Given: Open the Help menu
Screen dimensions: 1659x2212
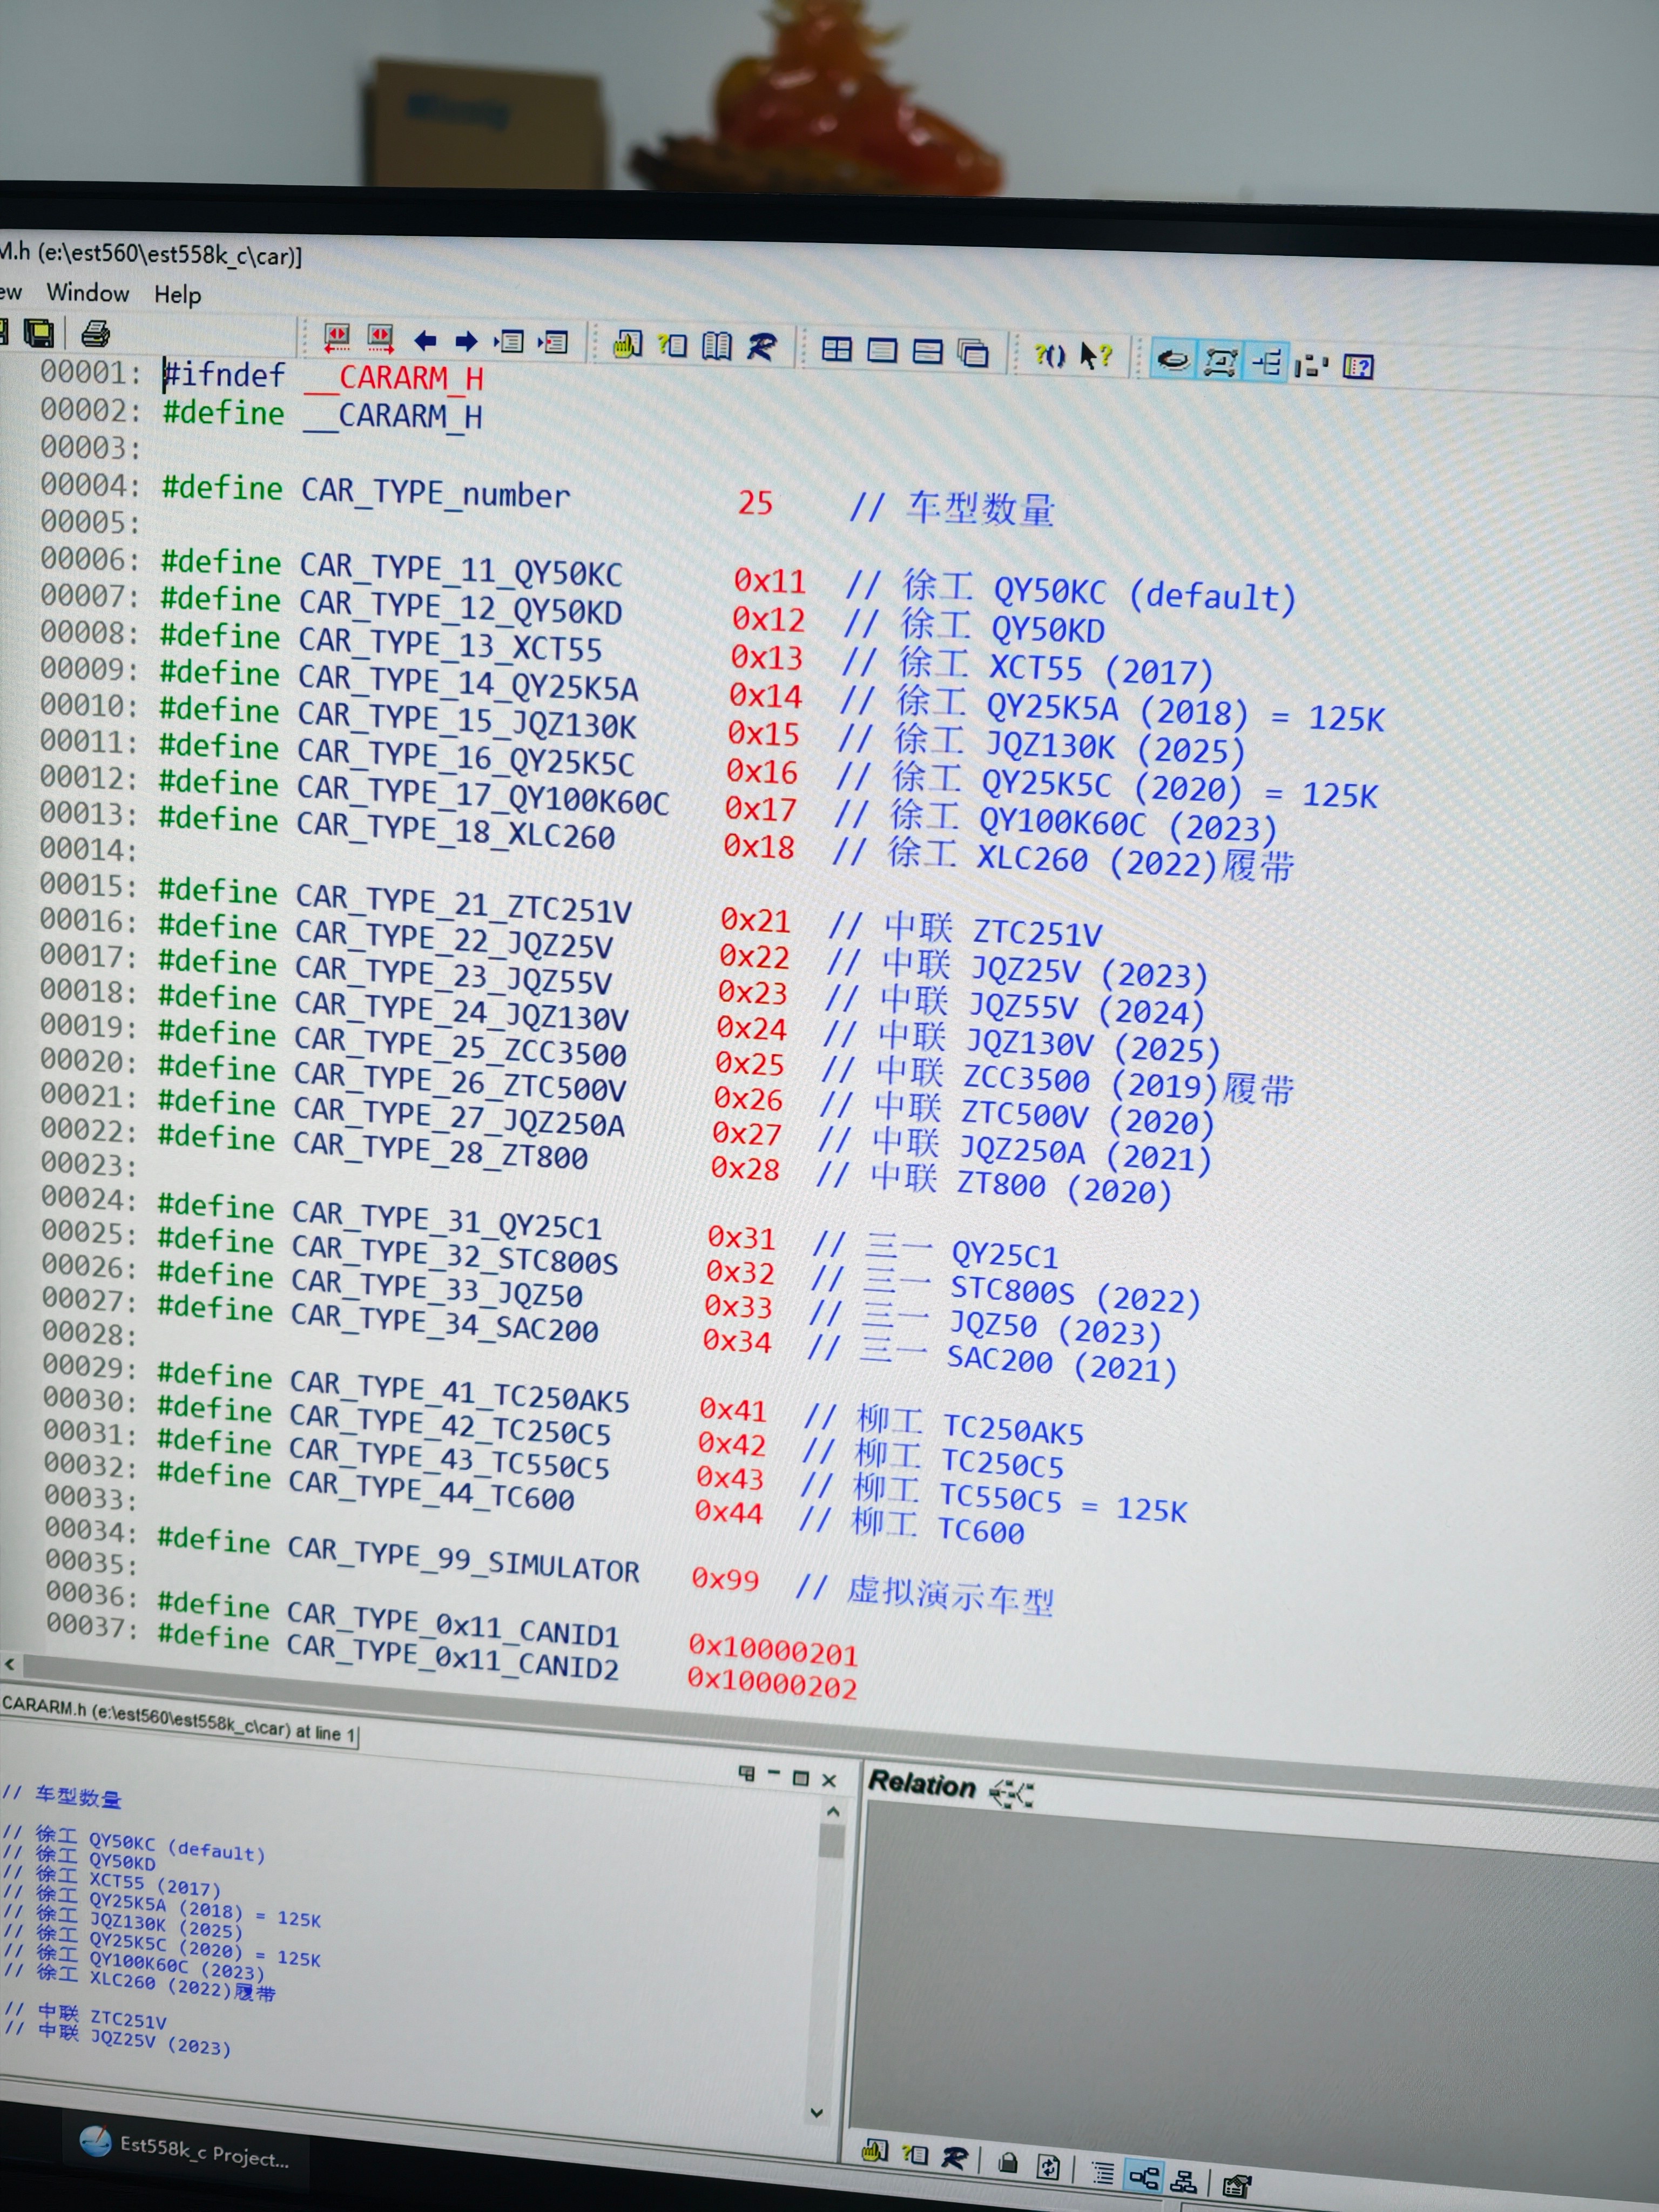Looking at the screenshot, I should click(178, 295).
